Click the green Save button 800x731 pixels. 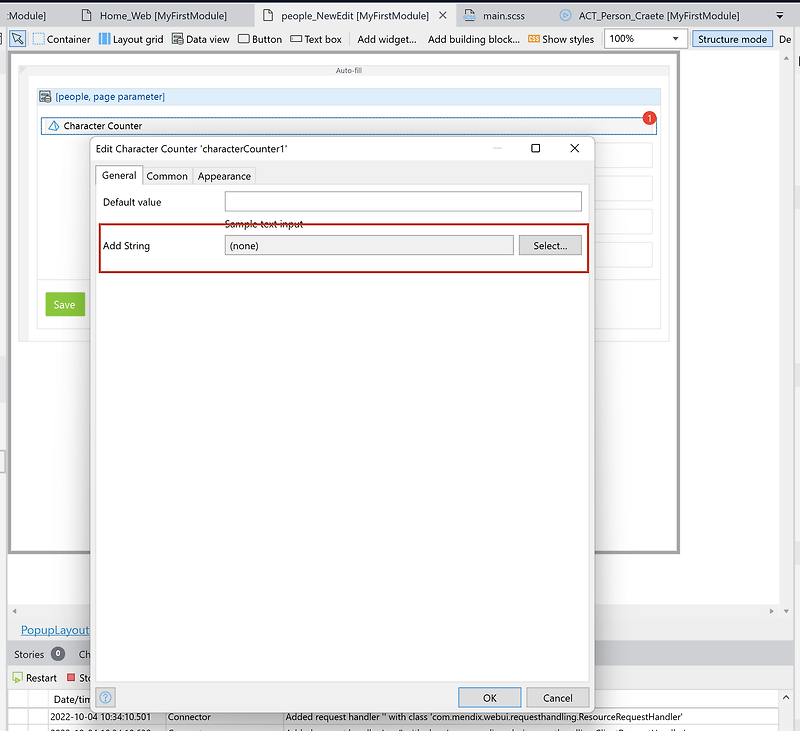[x=64, y=304]
